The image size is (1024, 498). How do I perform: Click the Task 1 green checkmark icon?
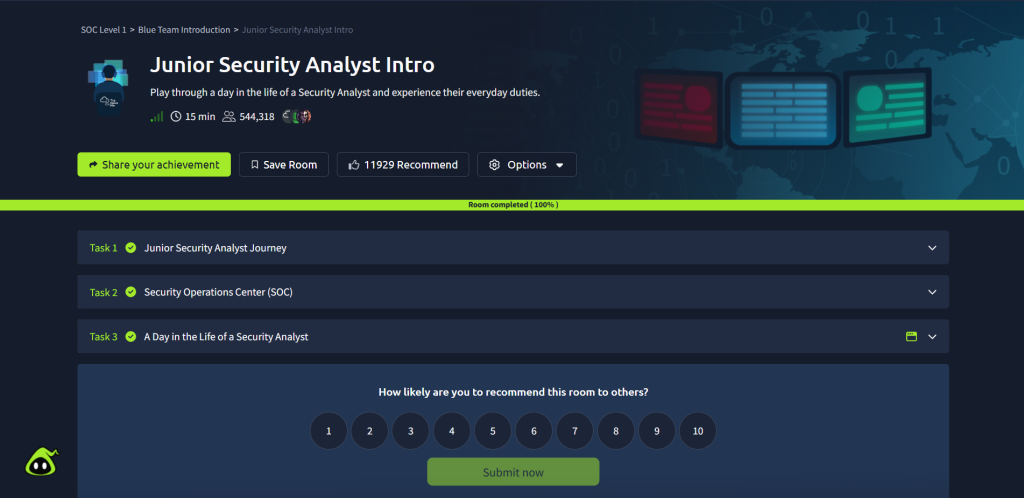[131, 248]
